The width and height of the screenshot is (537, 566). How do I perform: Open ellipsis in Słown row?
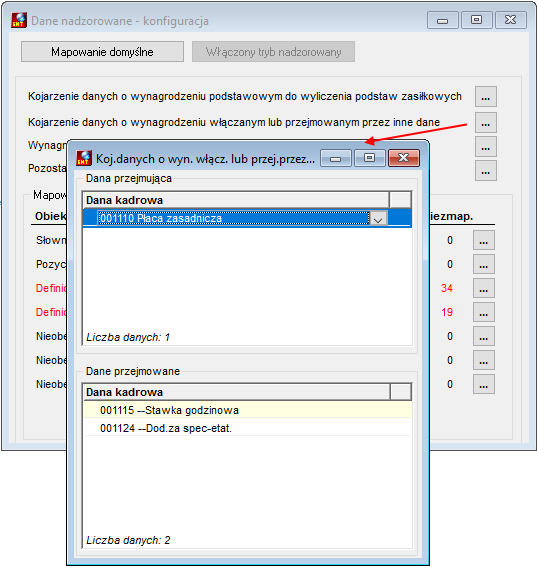[484, 240]
